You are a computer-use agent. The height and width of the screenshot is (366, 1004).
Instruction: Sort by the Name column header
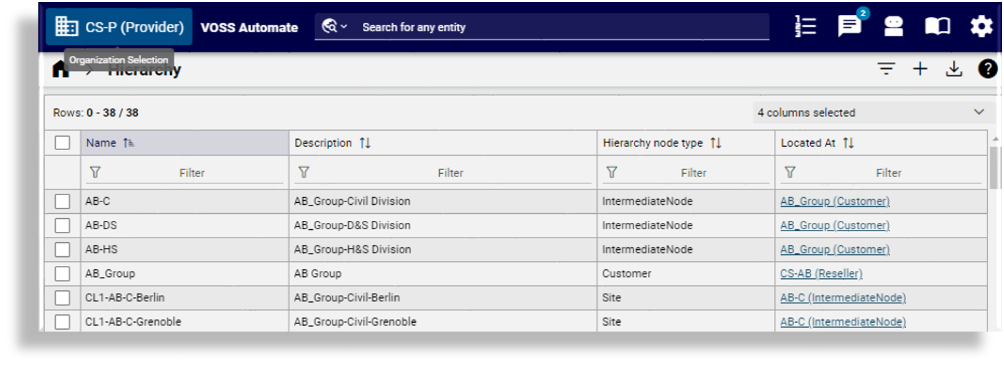coord(184,143)
